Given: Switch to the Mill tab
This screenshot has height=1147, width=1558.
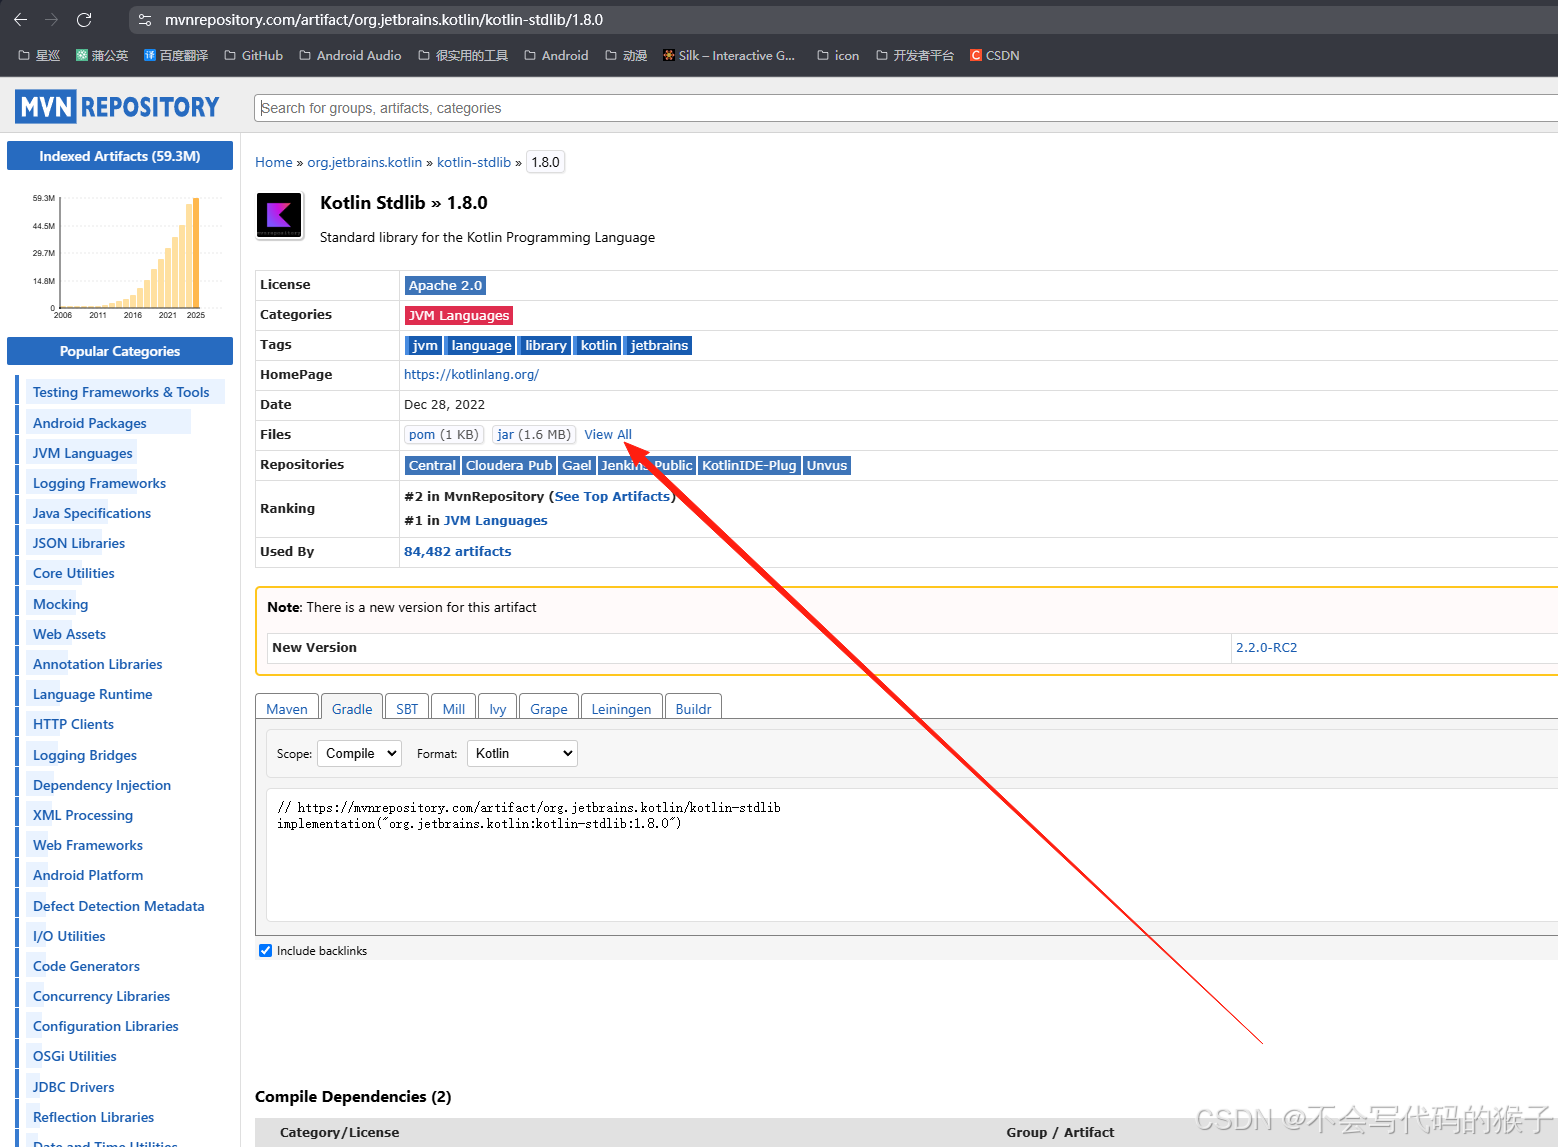Looking at the screenshot, I should click(454, 708).
